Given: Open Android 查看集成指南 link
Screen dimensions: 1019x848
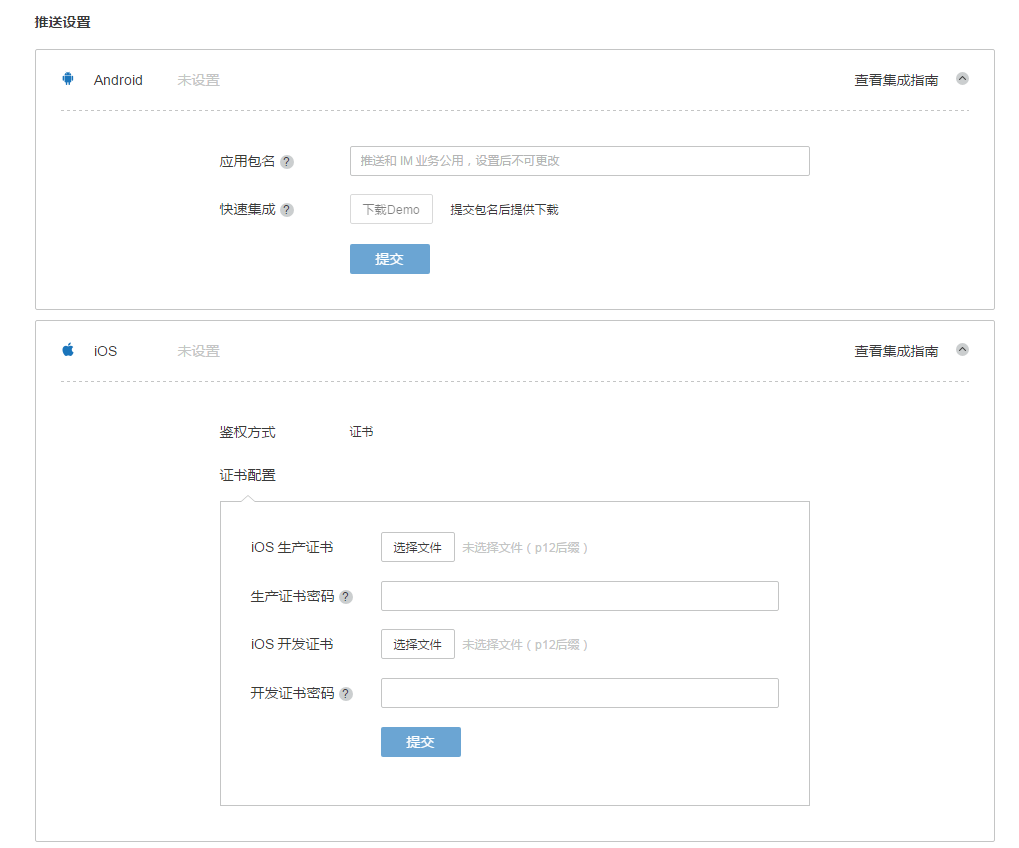Looking at the screenshot, I should 896,80.
